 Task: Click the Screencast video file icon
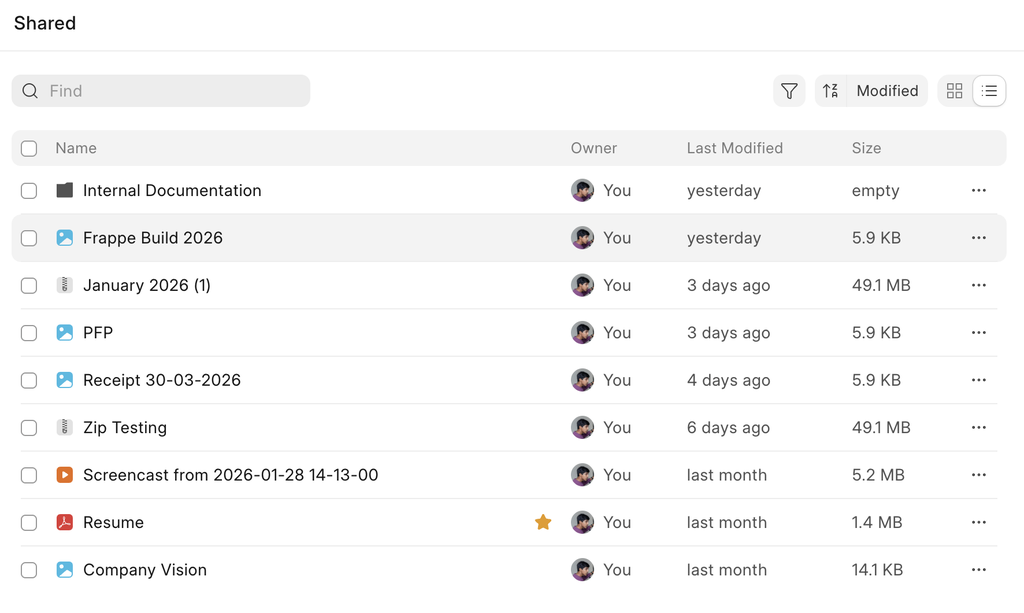[x=65, y=475]
